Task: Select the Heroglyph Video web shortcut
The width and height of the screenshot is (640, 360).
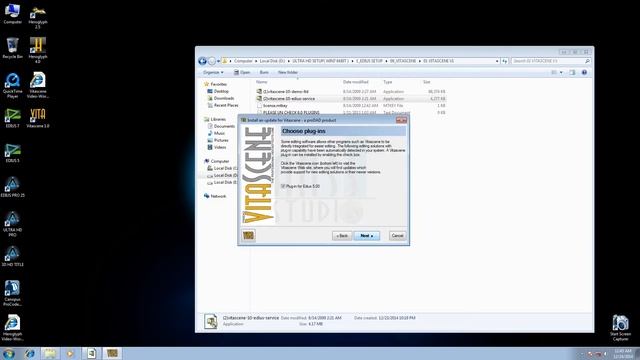Action: pyautogui.click(x=12, y=328)
